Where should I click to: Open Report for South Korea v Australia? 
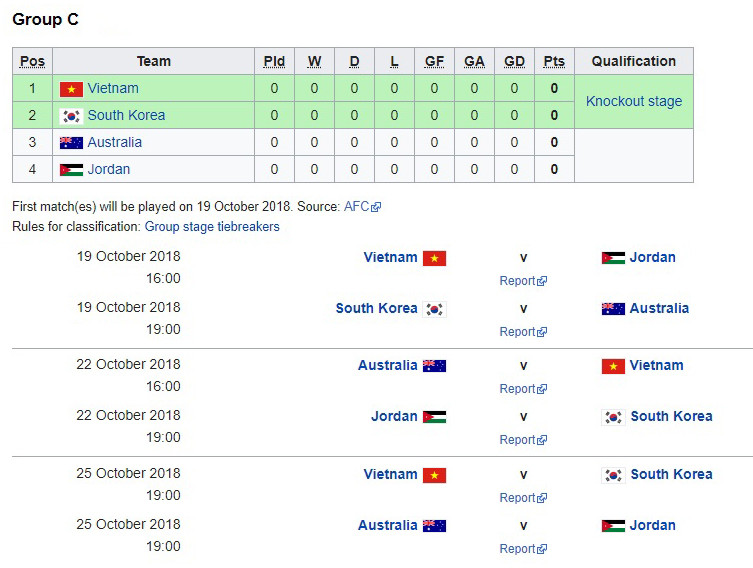(x=518, y=332)
